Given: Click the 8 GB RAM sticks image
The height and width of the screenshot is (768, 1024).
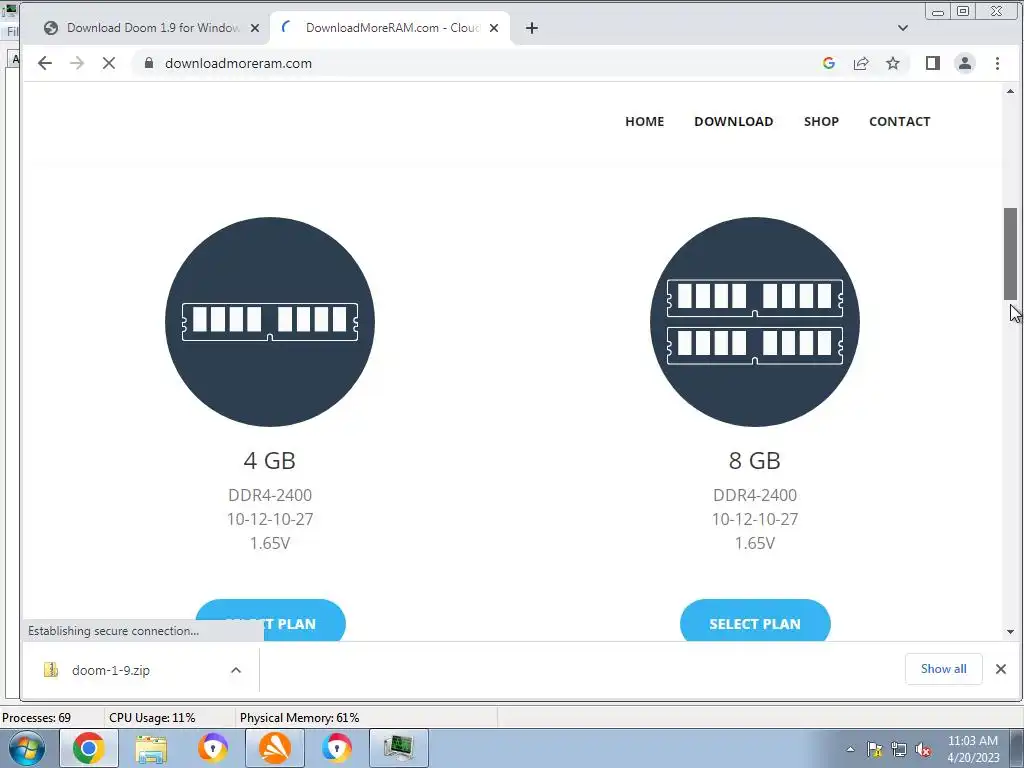Looking at the screenshot, I should pyautogui.click(x=755, y=322).
